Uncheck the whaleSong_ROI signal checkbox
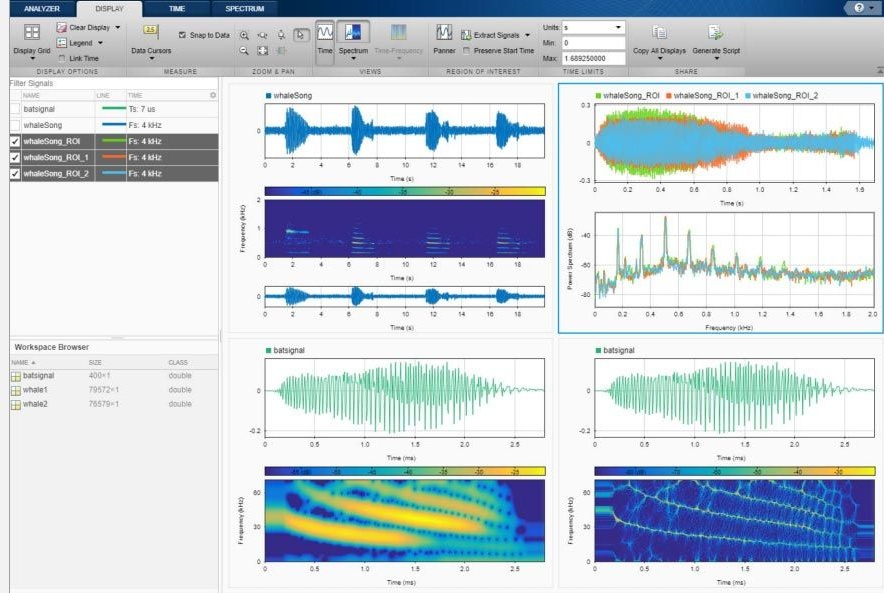Image resolution: width=884 pixels, height=593 pixels. click(15, 141)
